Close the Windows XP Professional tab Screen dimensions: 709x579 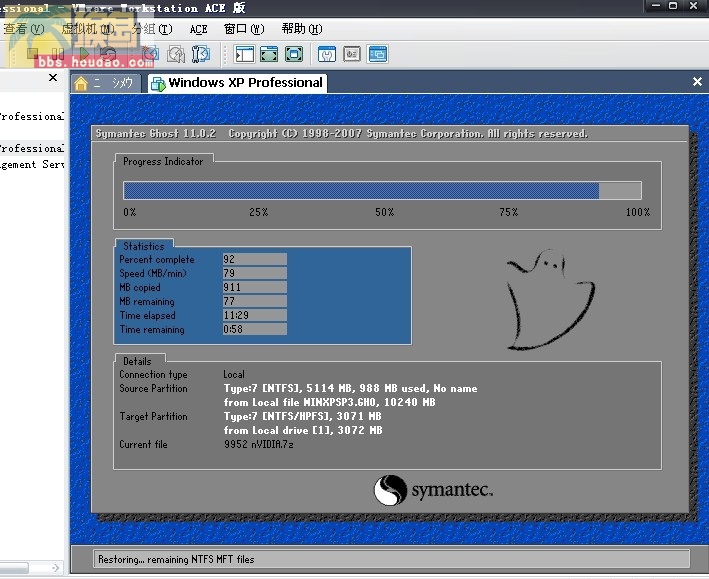tap(697, 82)
